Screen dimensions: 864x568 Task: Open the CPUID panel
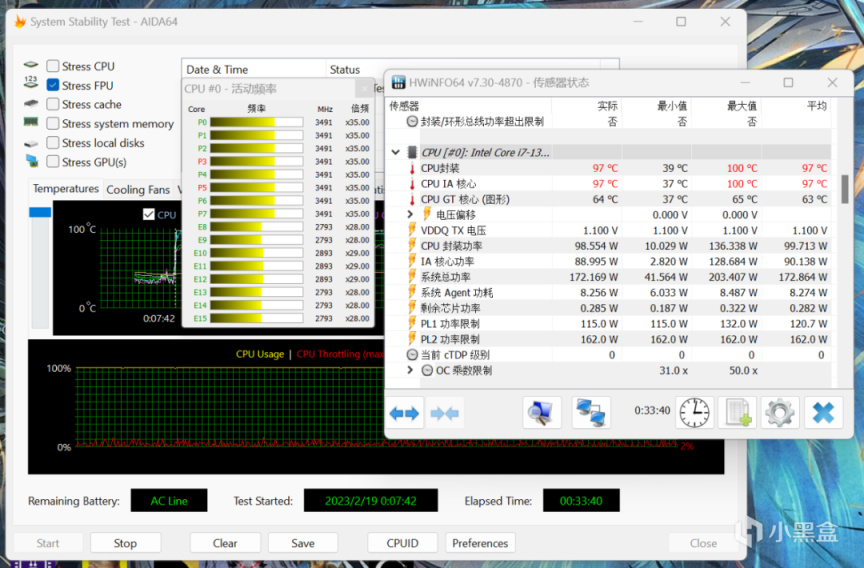(x=402, y=543)
